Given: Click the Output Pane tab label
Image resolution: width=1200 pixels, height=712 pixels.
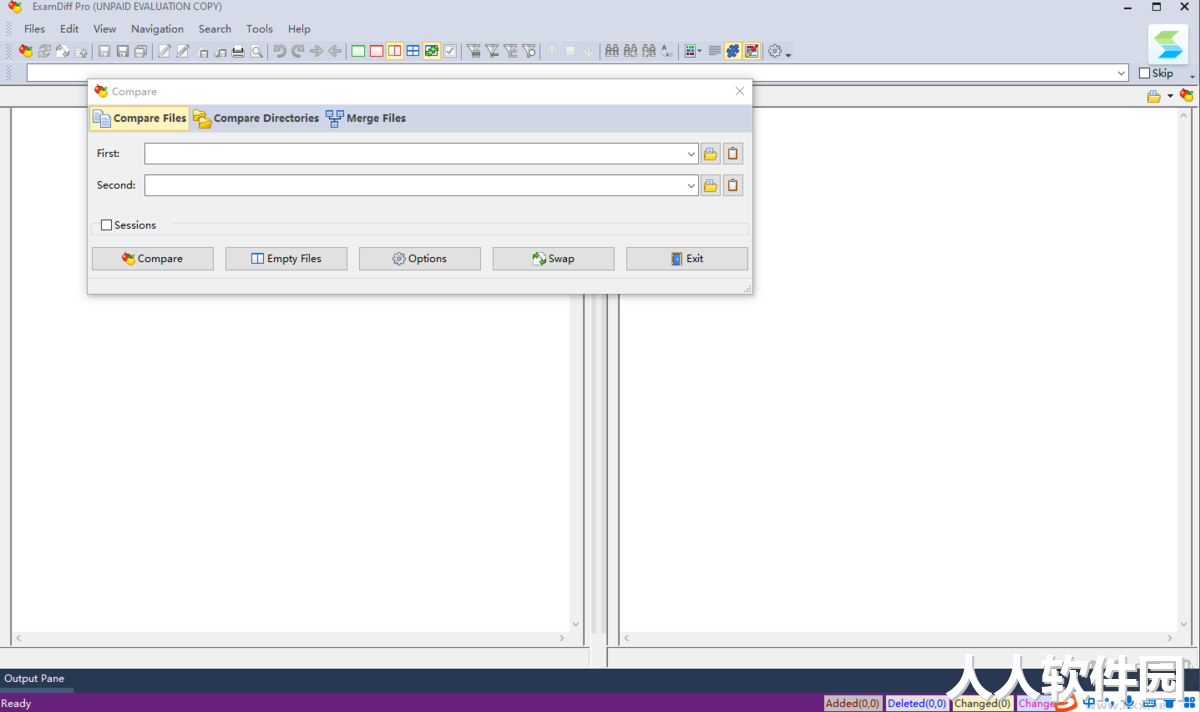Looking at the screenshot, I should point(34,679).
